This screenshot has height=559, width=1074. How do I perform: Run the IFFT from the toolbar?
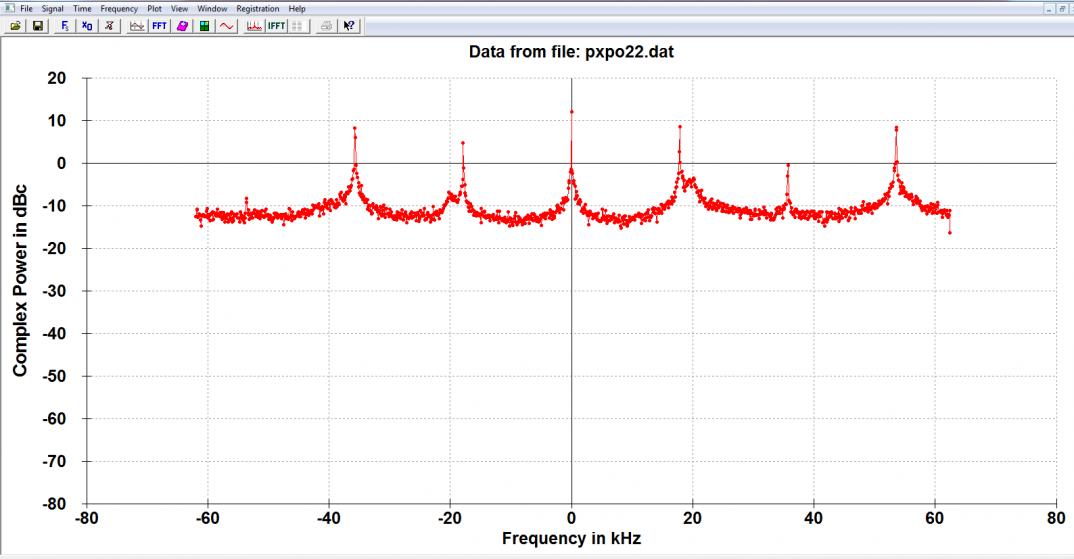277,26
